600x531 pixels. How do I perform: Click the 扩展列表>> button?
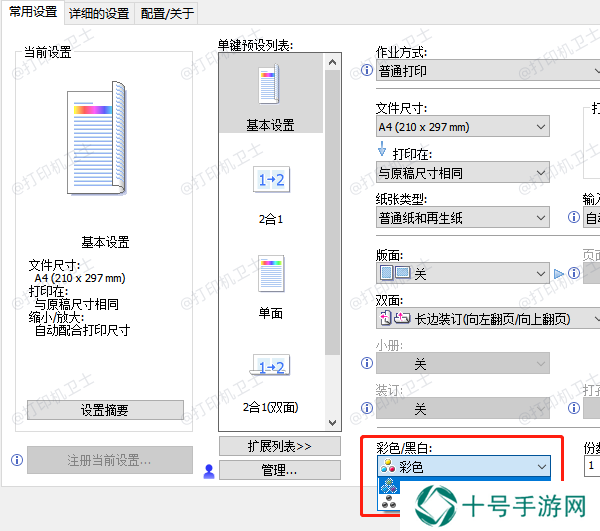tap(280, 446)
